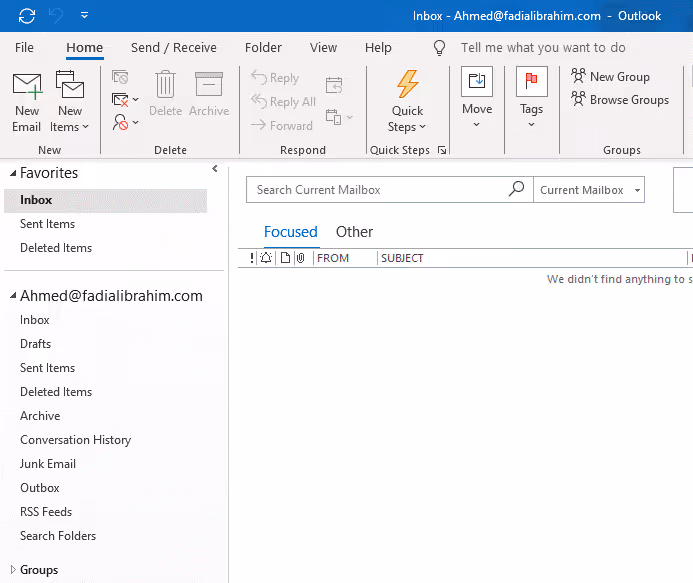Click in the Tell me what you want to do box

(x=543, y=47)
